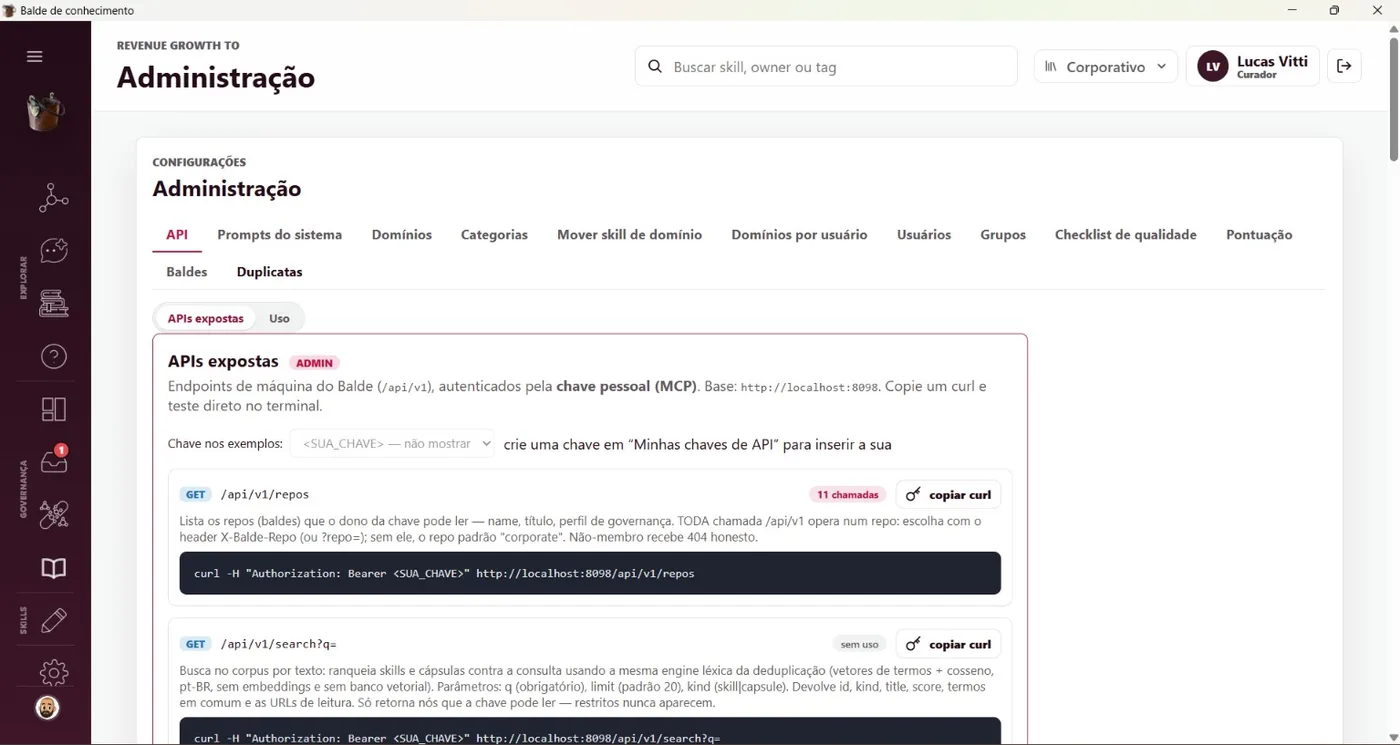Open the Prompts do sistema tab
Viewport: 1400px width, 745px height.
click(280, 235)
